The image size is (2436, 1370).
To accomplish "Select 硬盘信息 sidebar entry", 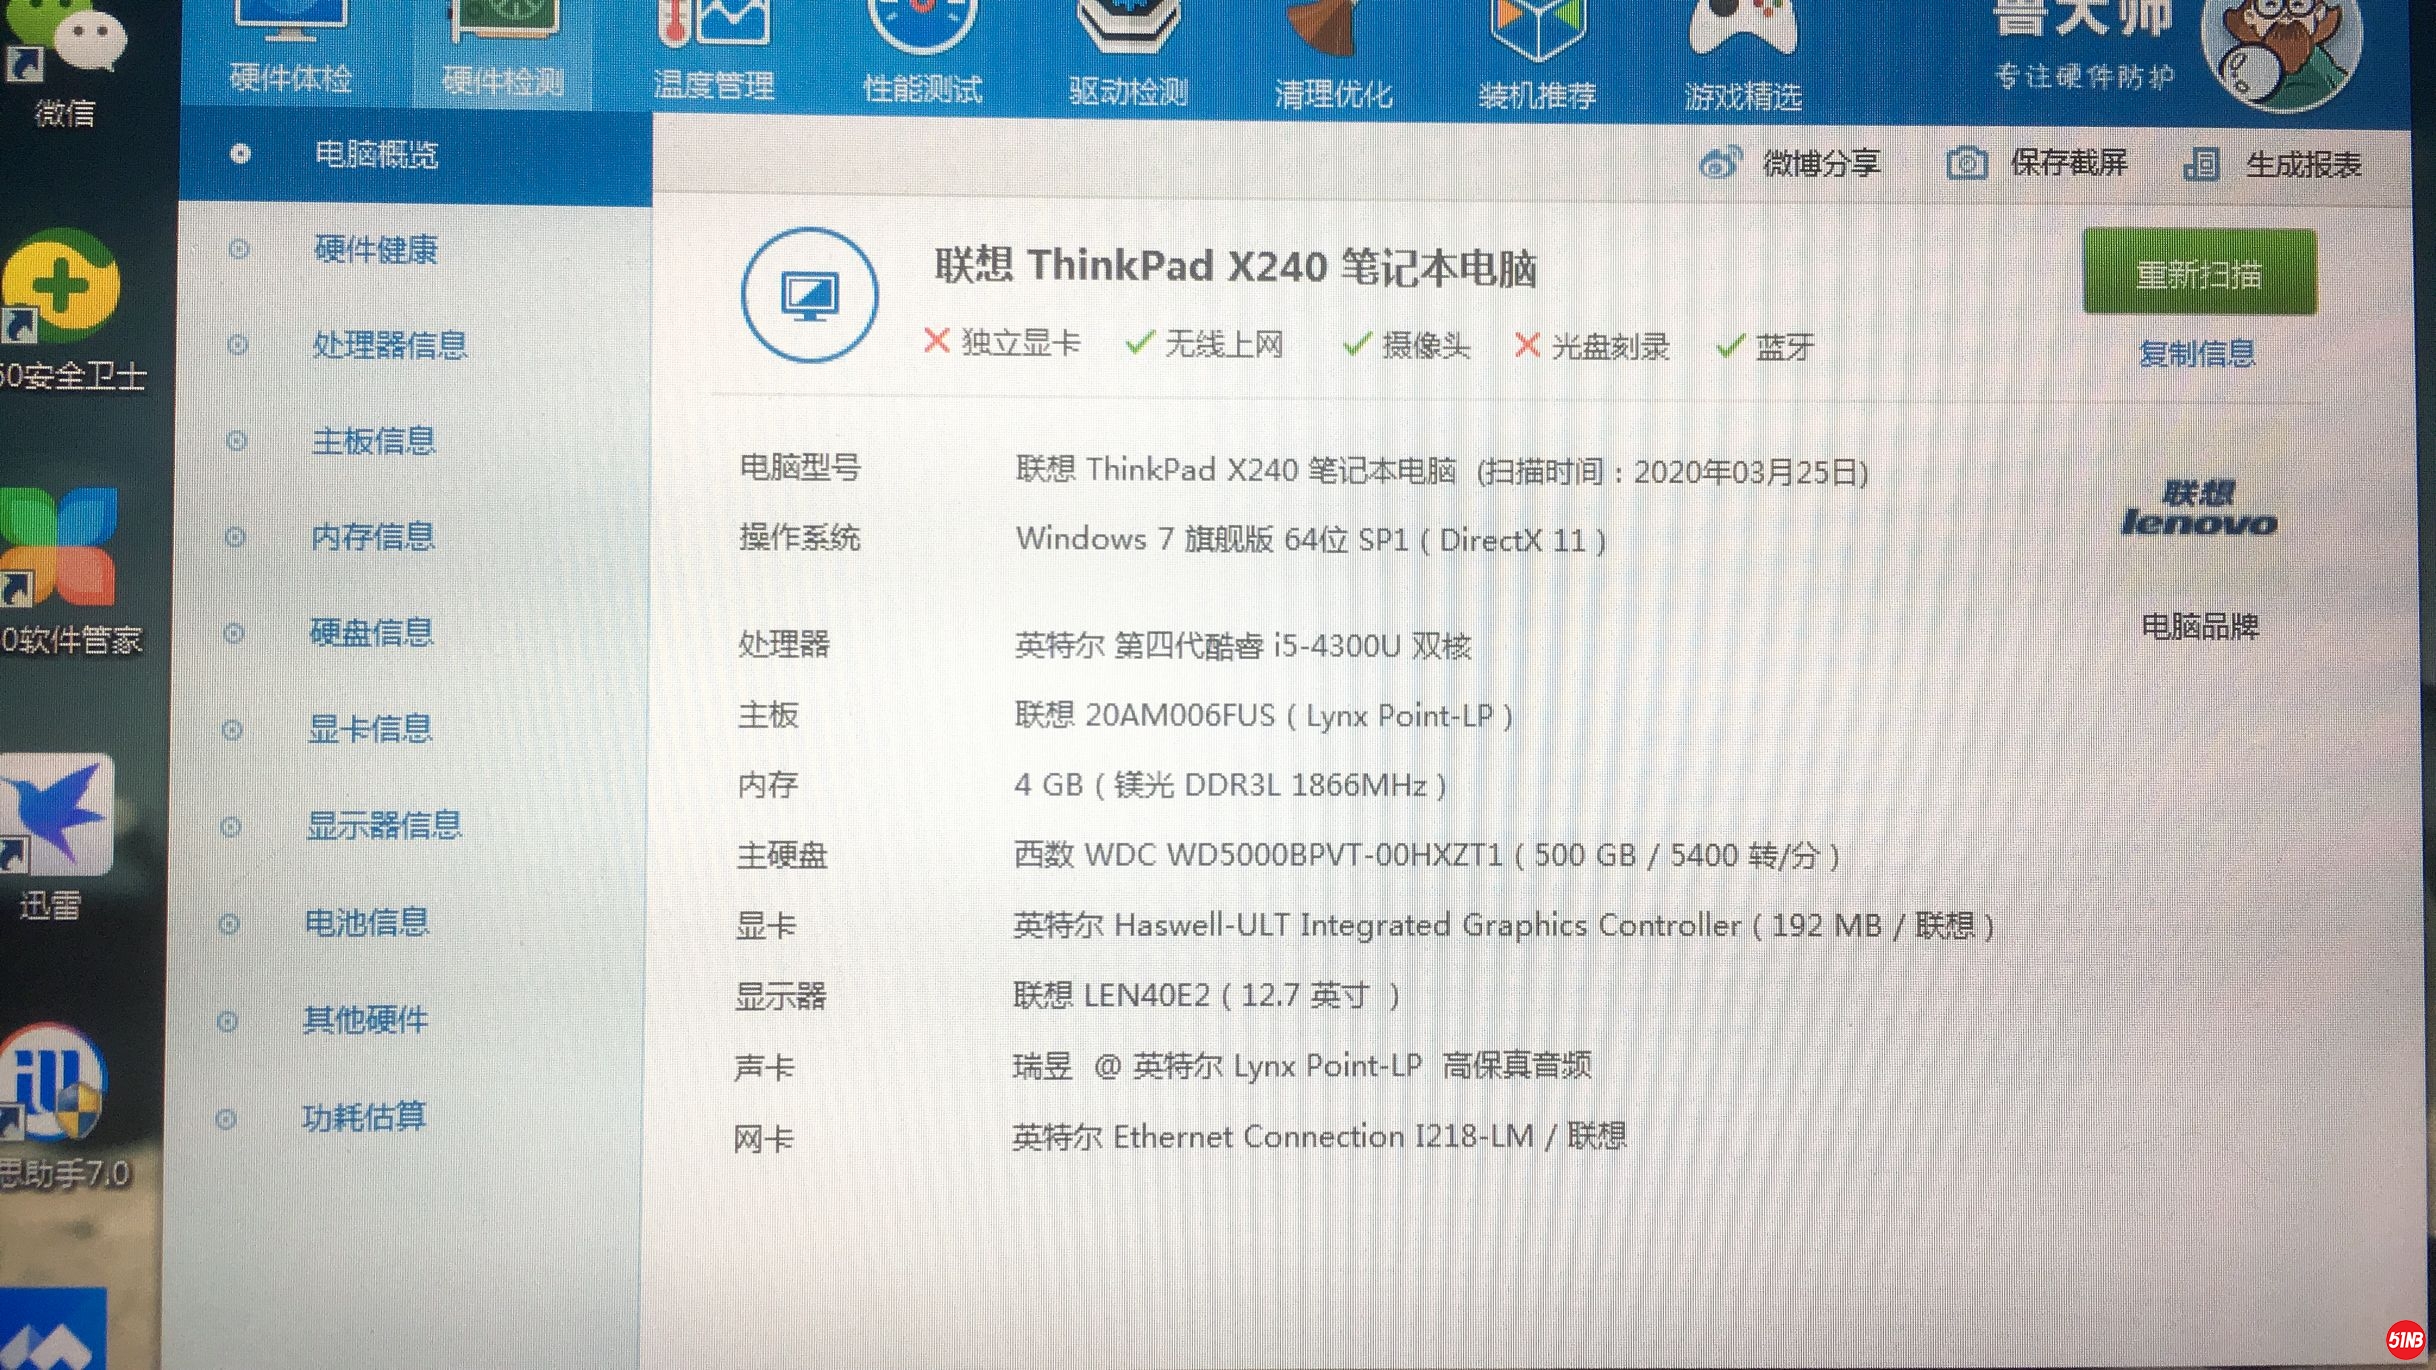I will (x=371, y=632).
